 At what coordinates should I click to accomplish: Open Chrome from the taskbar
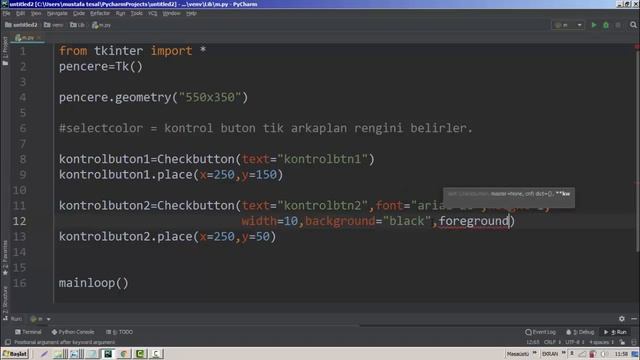point(124,353)
